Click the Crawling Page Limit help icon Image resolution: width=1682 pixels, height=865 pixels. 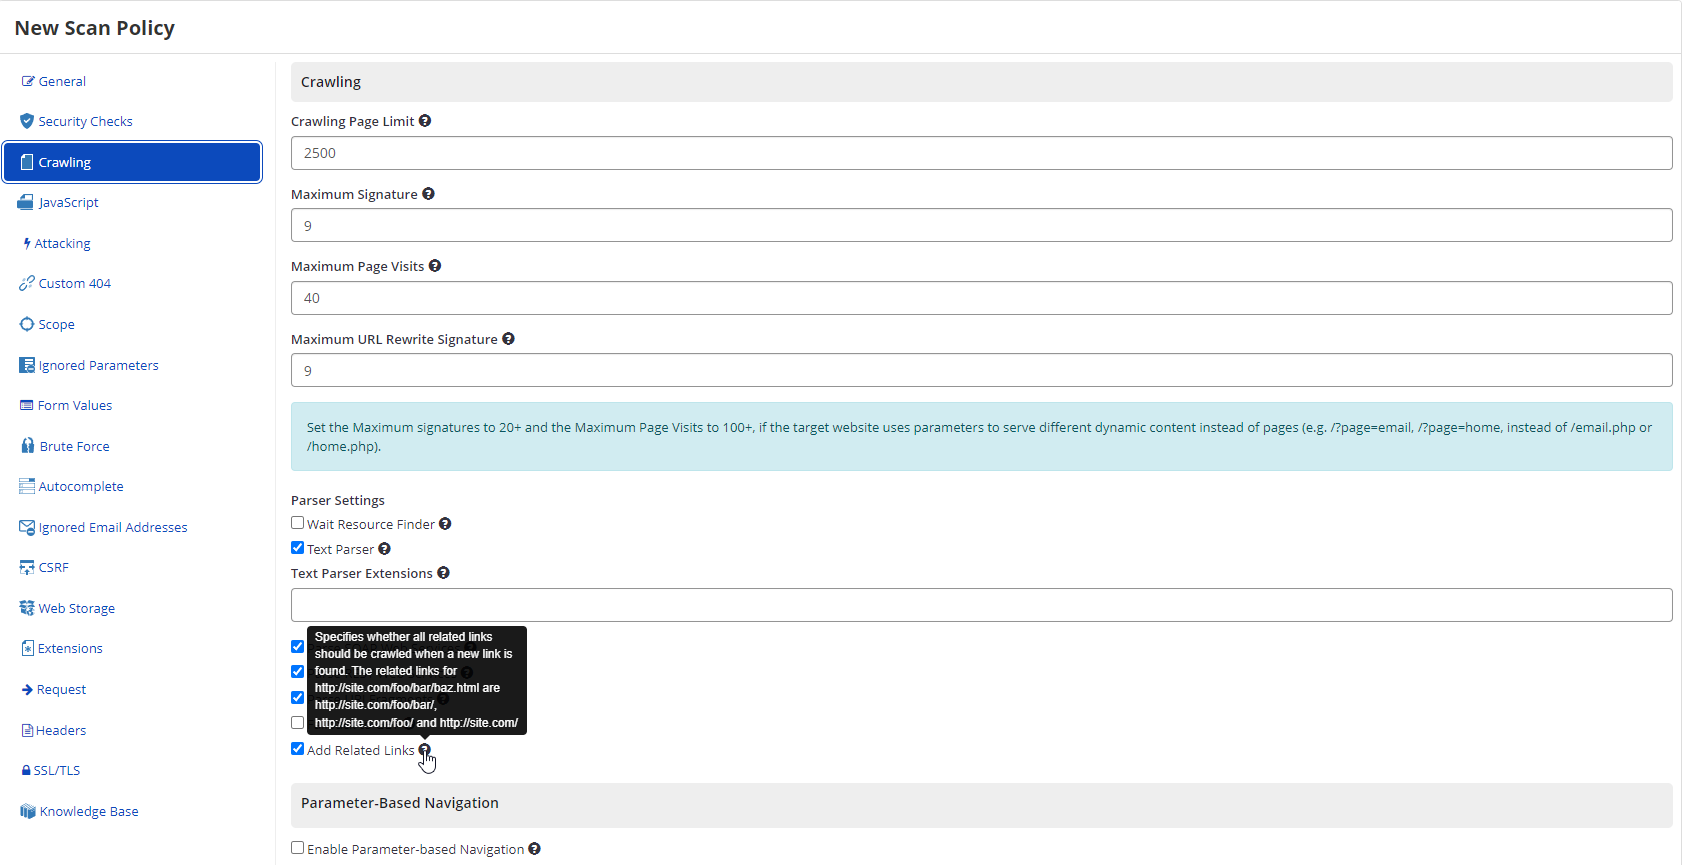425,121
